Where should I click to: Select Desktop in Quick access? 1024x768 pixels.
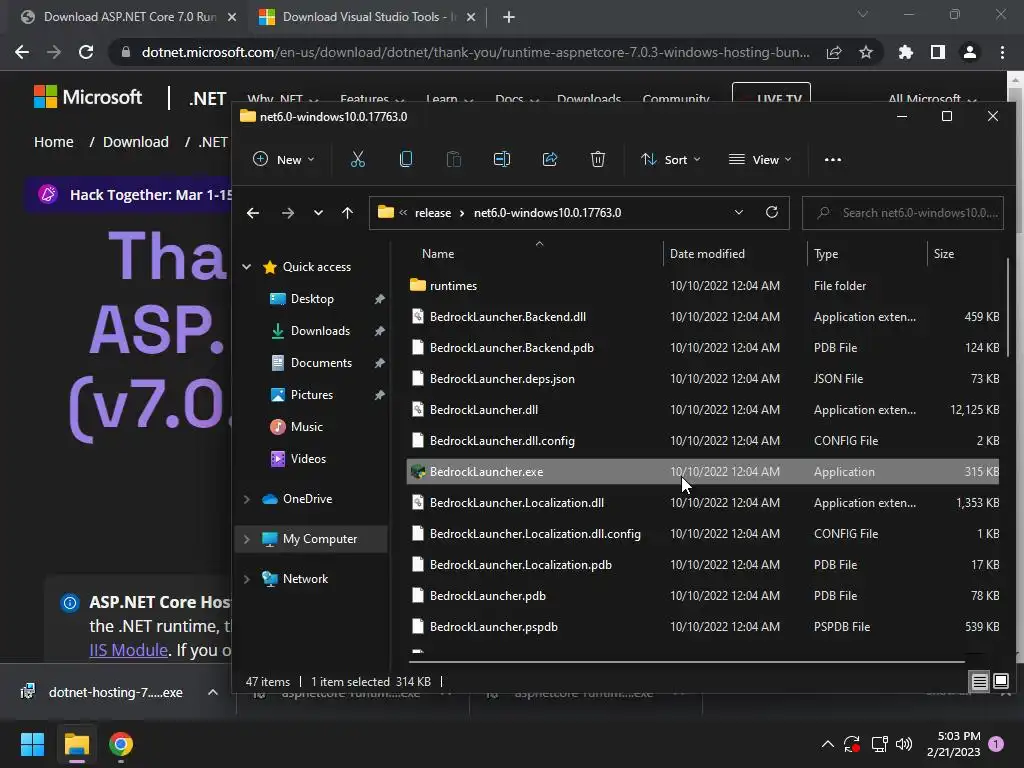312,298
